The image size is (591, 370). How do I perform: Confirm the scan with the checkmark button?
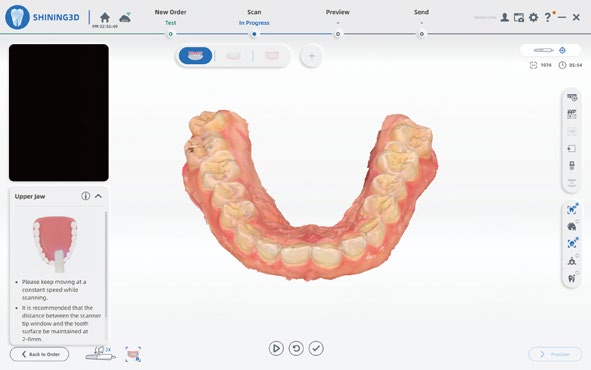click(316, 349)
